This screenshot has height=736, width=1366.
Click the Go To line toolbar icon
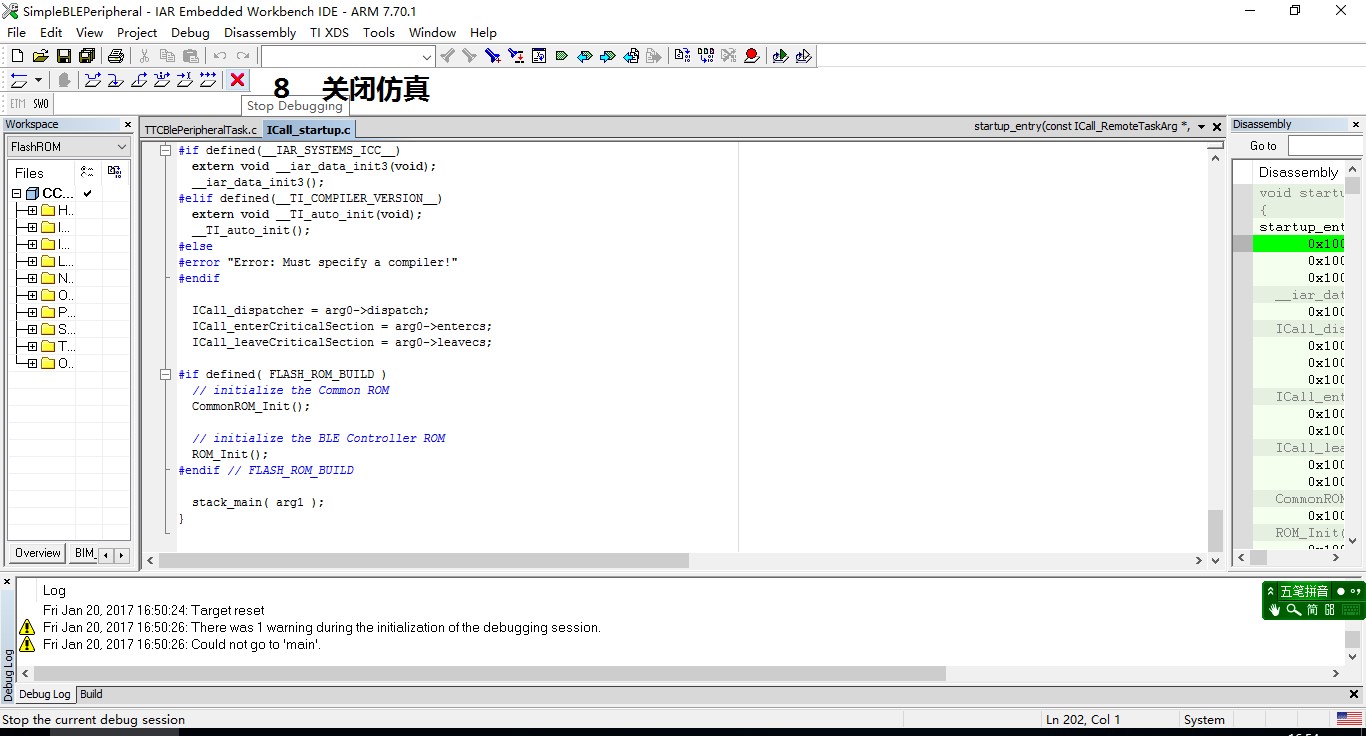click(539, 56)
